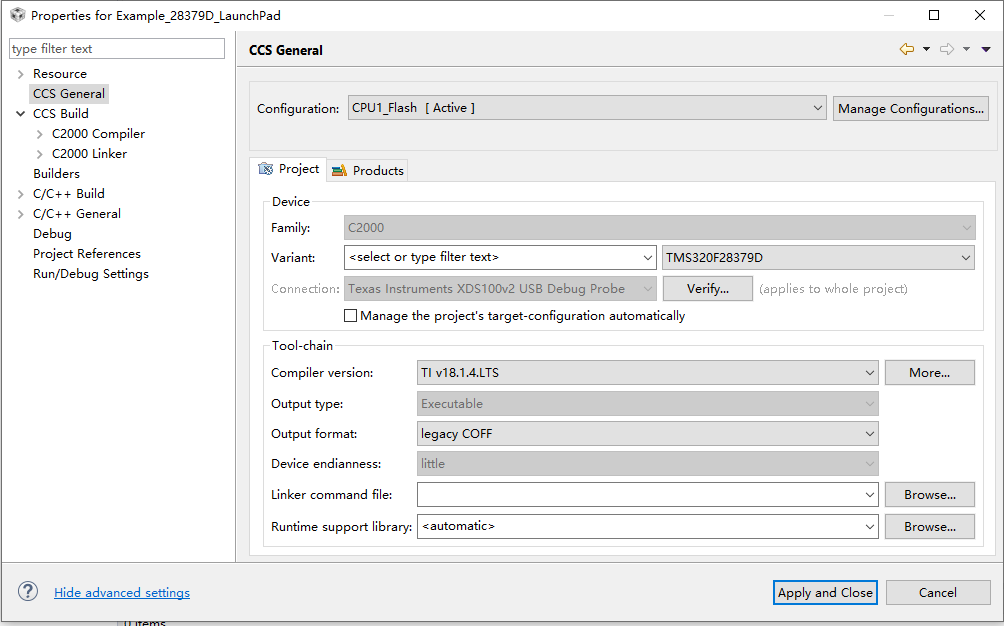Select the C2000 Compiler tree item
Screen dimensions: 1004x626
[98, 134]
